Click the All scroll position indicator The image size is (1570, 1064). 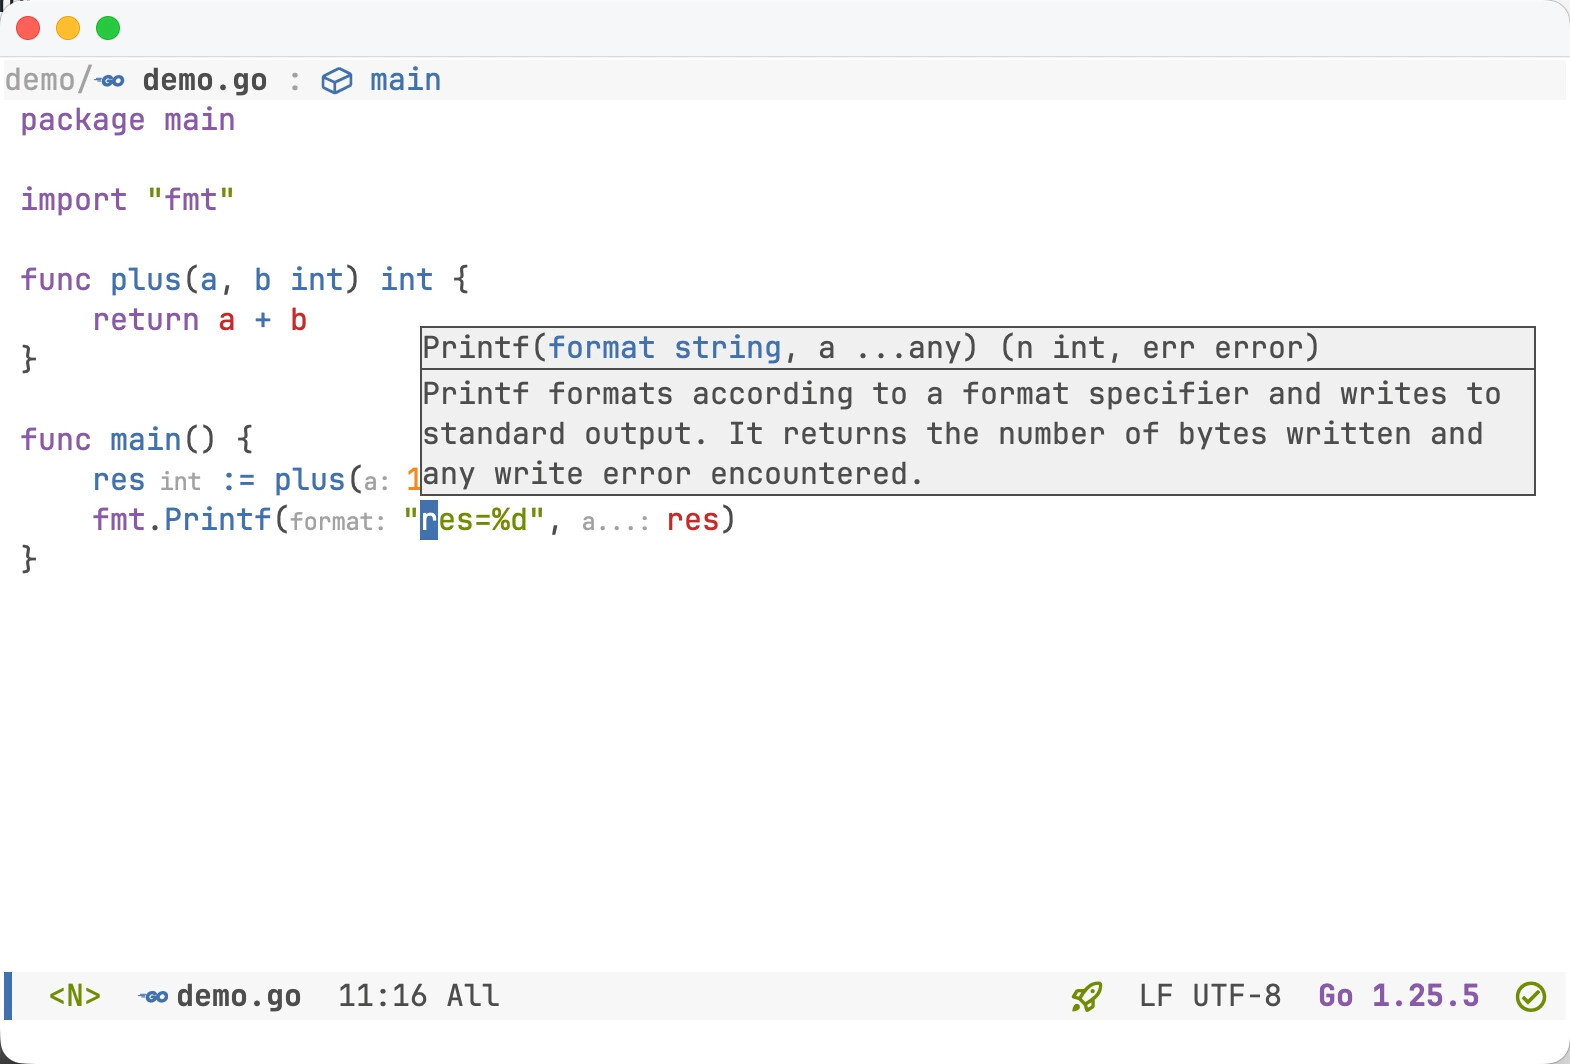[473, 996]
